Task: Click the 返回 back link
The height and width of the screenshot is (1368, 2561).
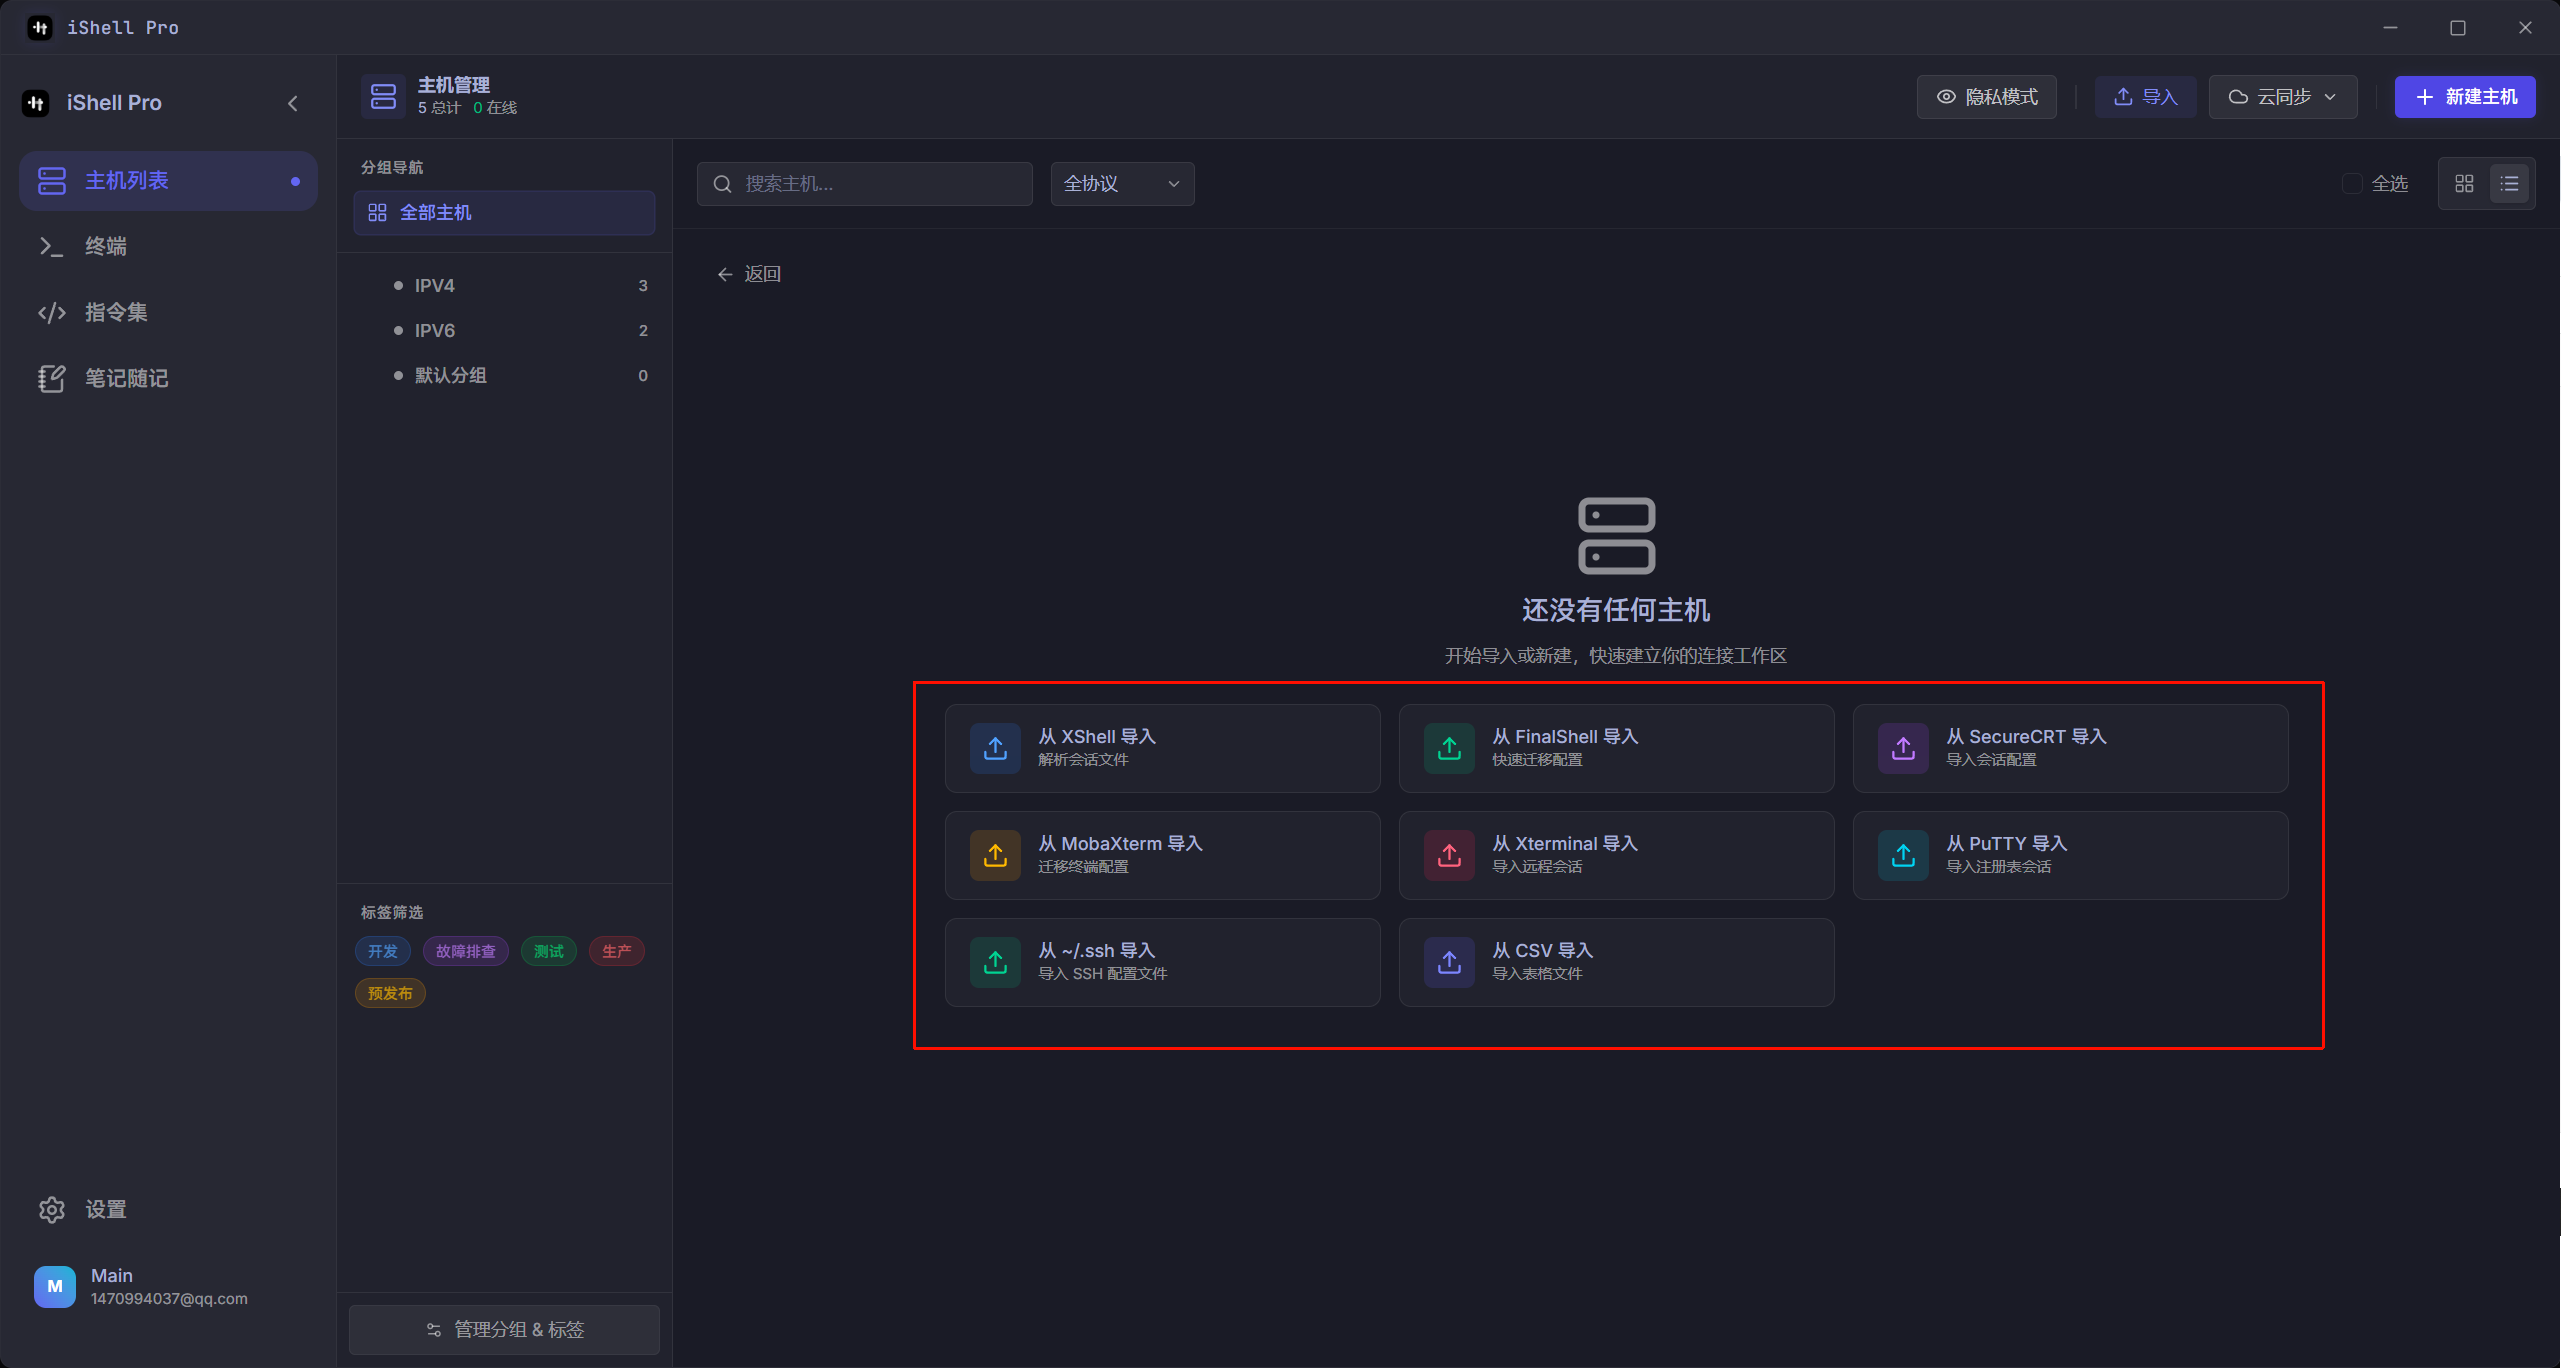Action: [x=749, y=274]
